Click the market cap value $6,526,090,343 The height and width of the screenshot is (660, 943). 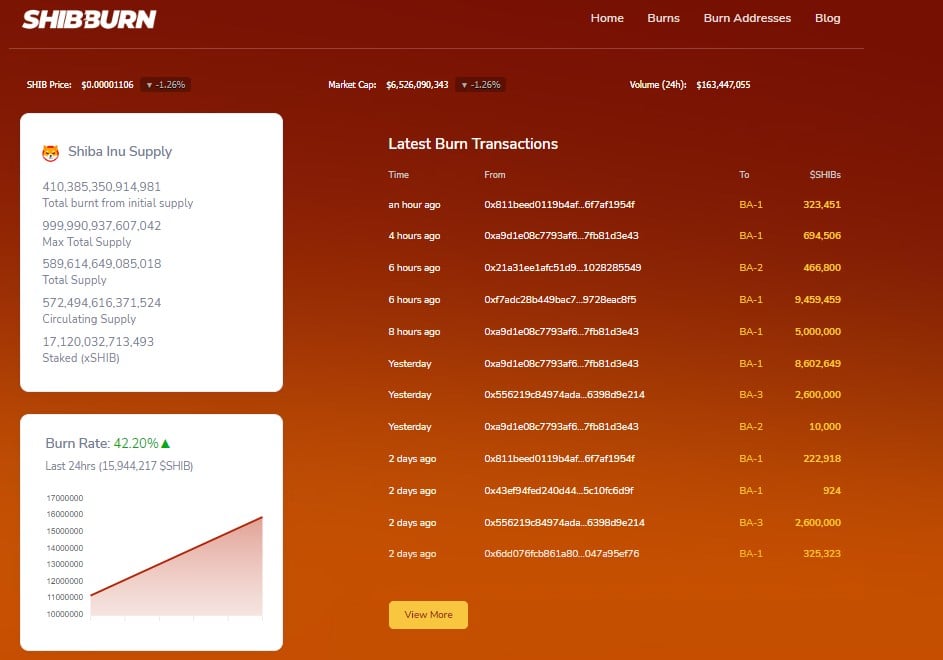coord(417,85)
